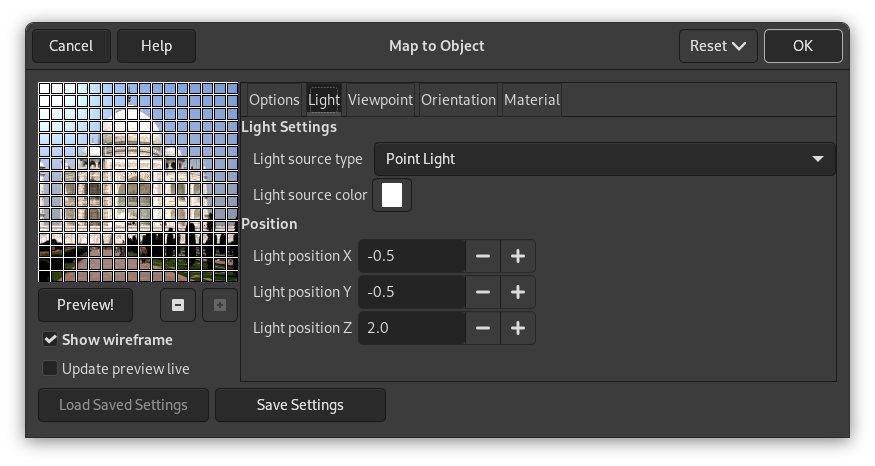Disable the Show wireframe checkbox
Viewport: 875px width, 466px height.
pos(50,340)
